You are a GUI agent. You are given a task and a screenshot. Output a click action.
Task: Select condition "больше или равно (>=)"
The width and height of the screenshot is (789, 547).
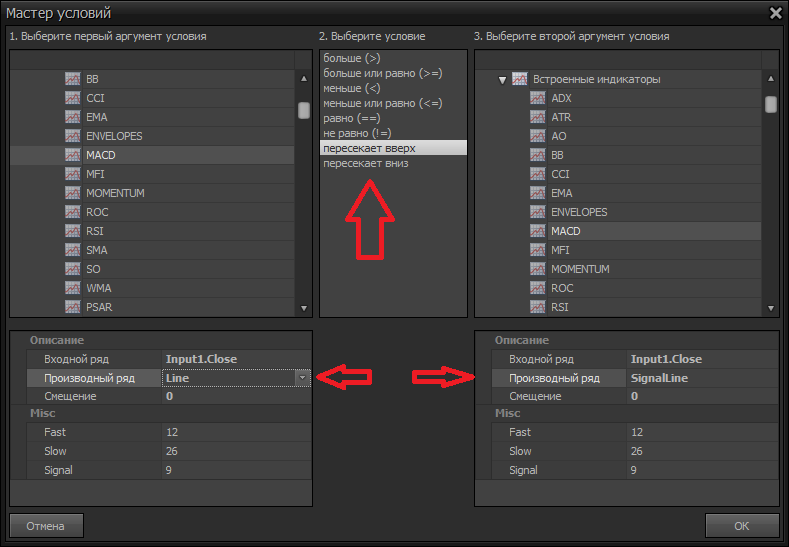coord(382,73)
